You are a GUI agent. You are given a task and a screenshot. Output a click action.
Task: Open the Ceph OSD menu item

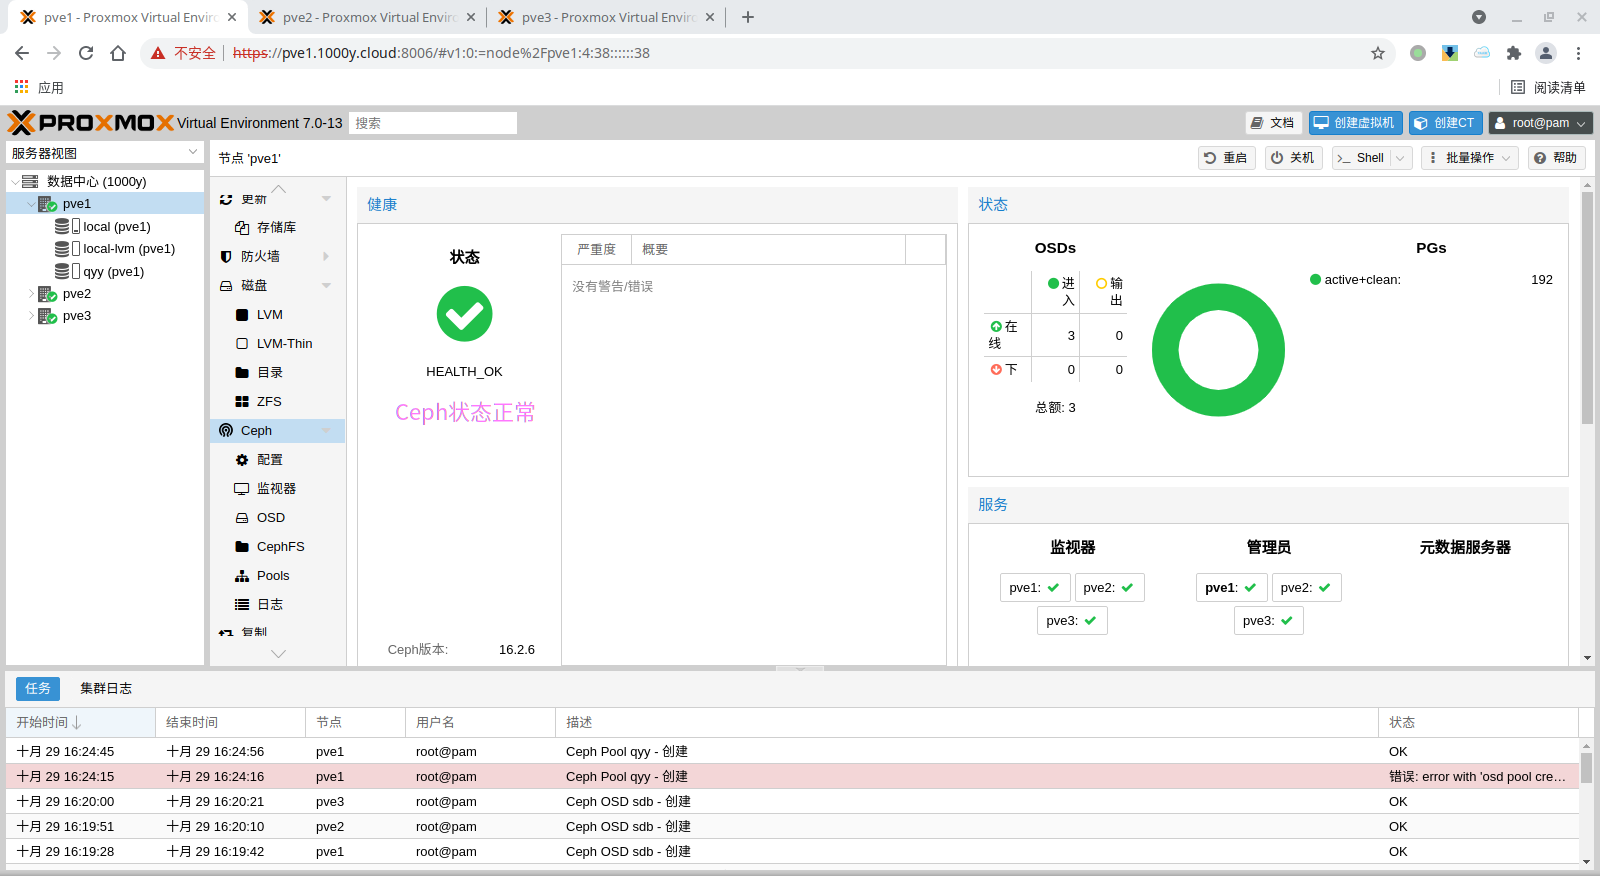pos(270,518)
